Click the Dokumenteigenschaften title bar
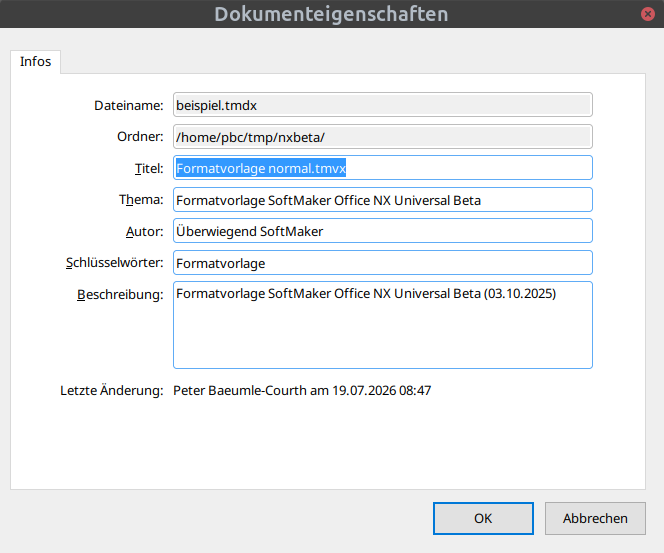Image resolution: width=664 pixels, height=553 pixels. [x=331, y=14]
